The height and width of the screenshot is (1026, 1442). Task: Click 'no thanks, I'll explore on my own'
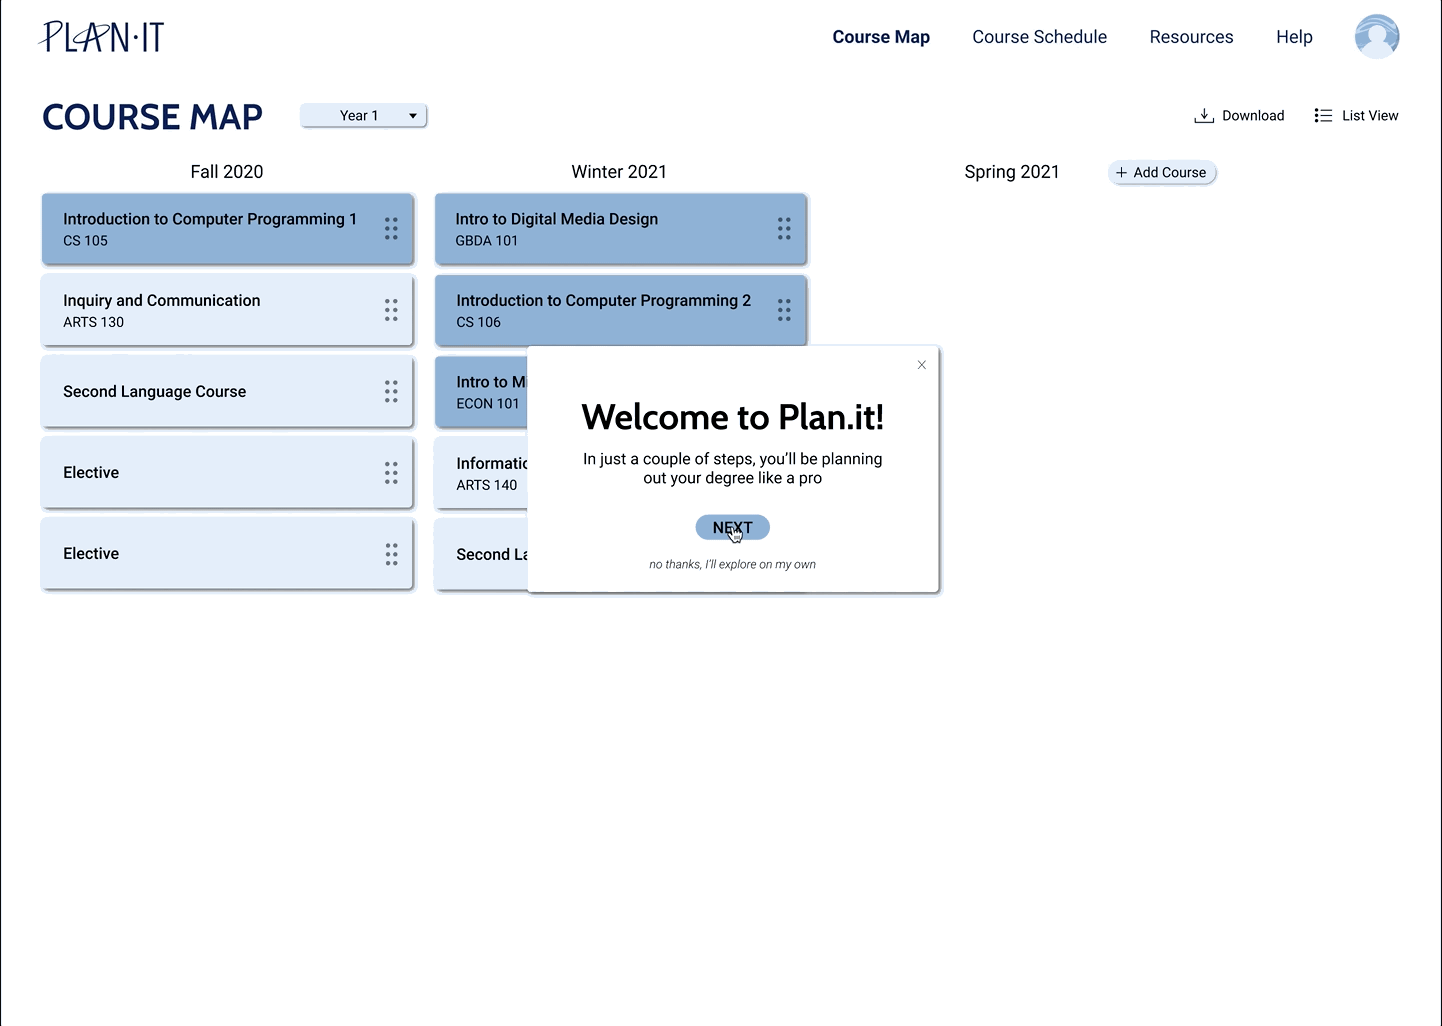pyautogui.click(x=732, y=565)
